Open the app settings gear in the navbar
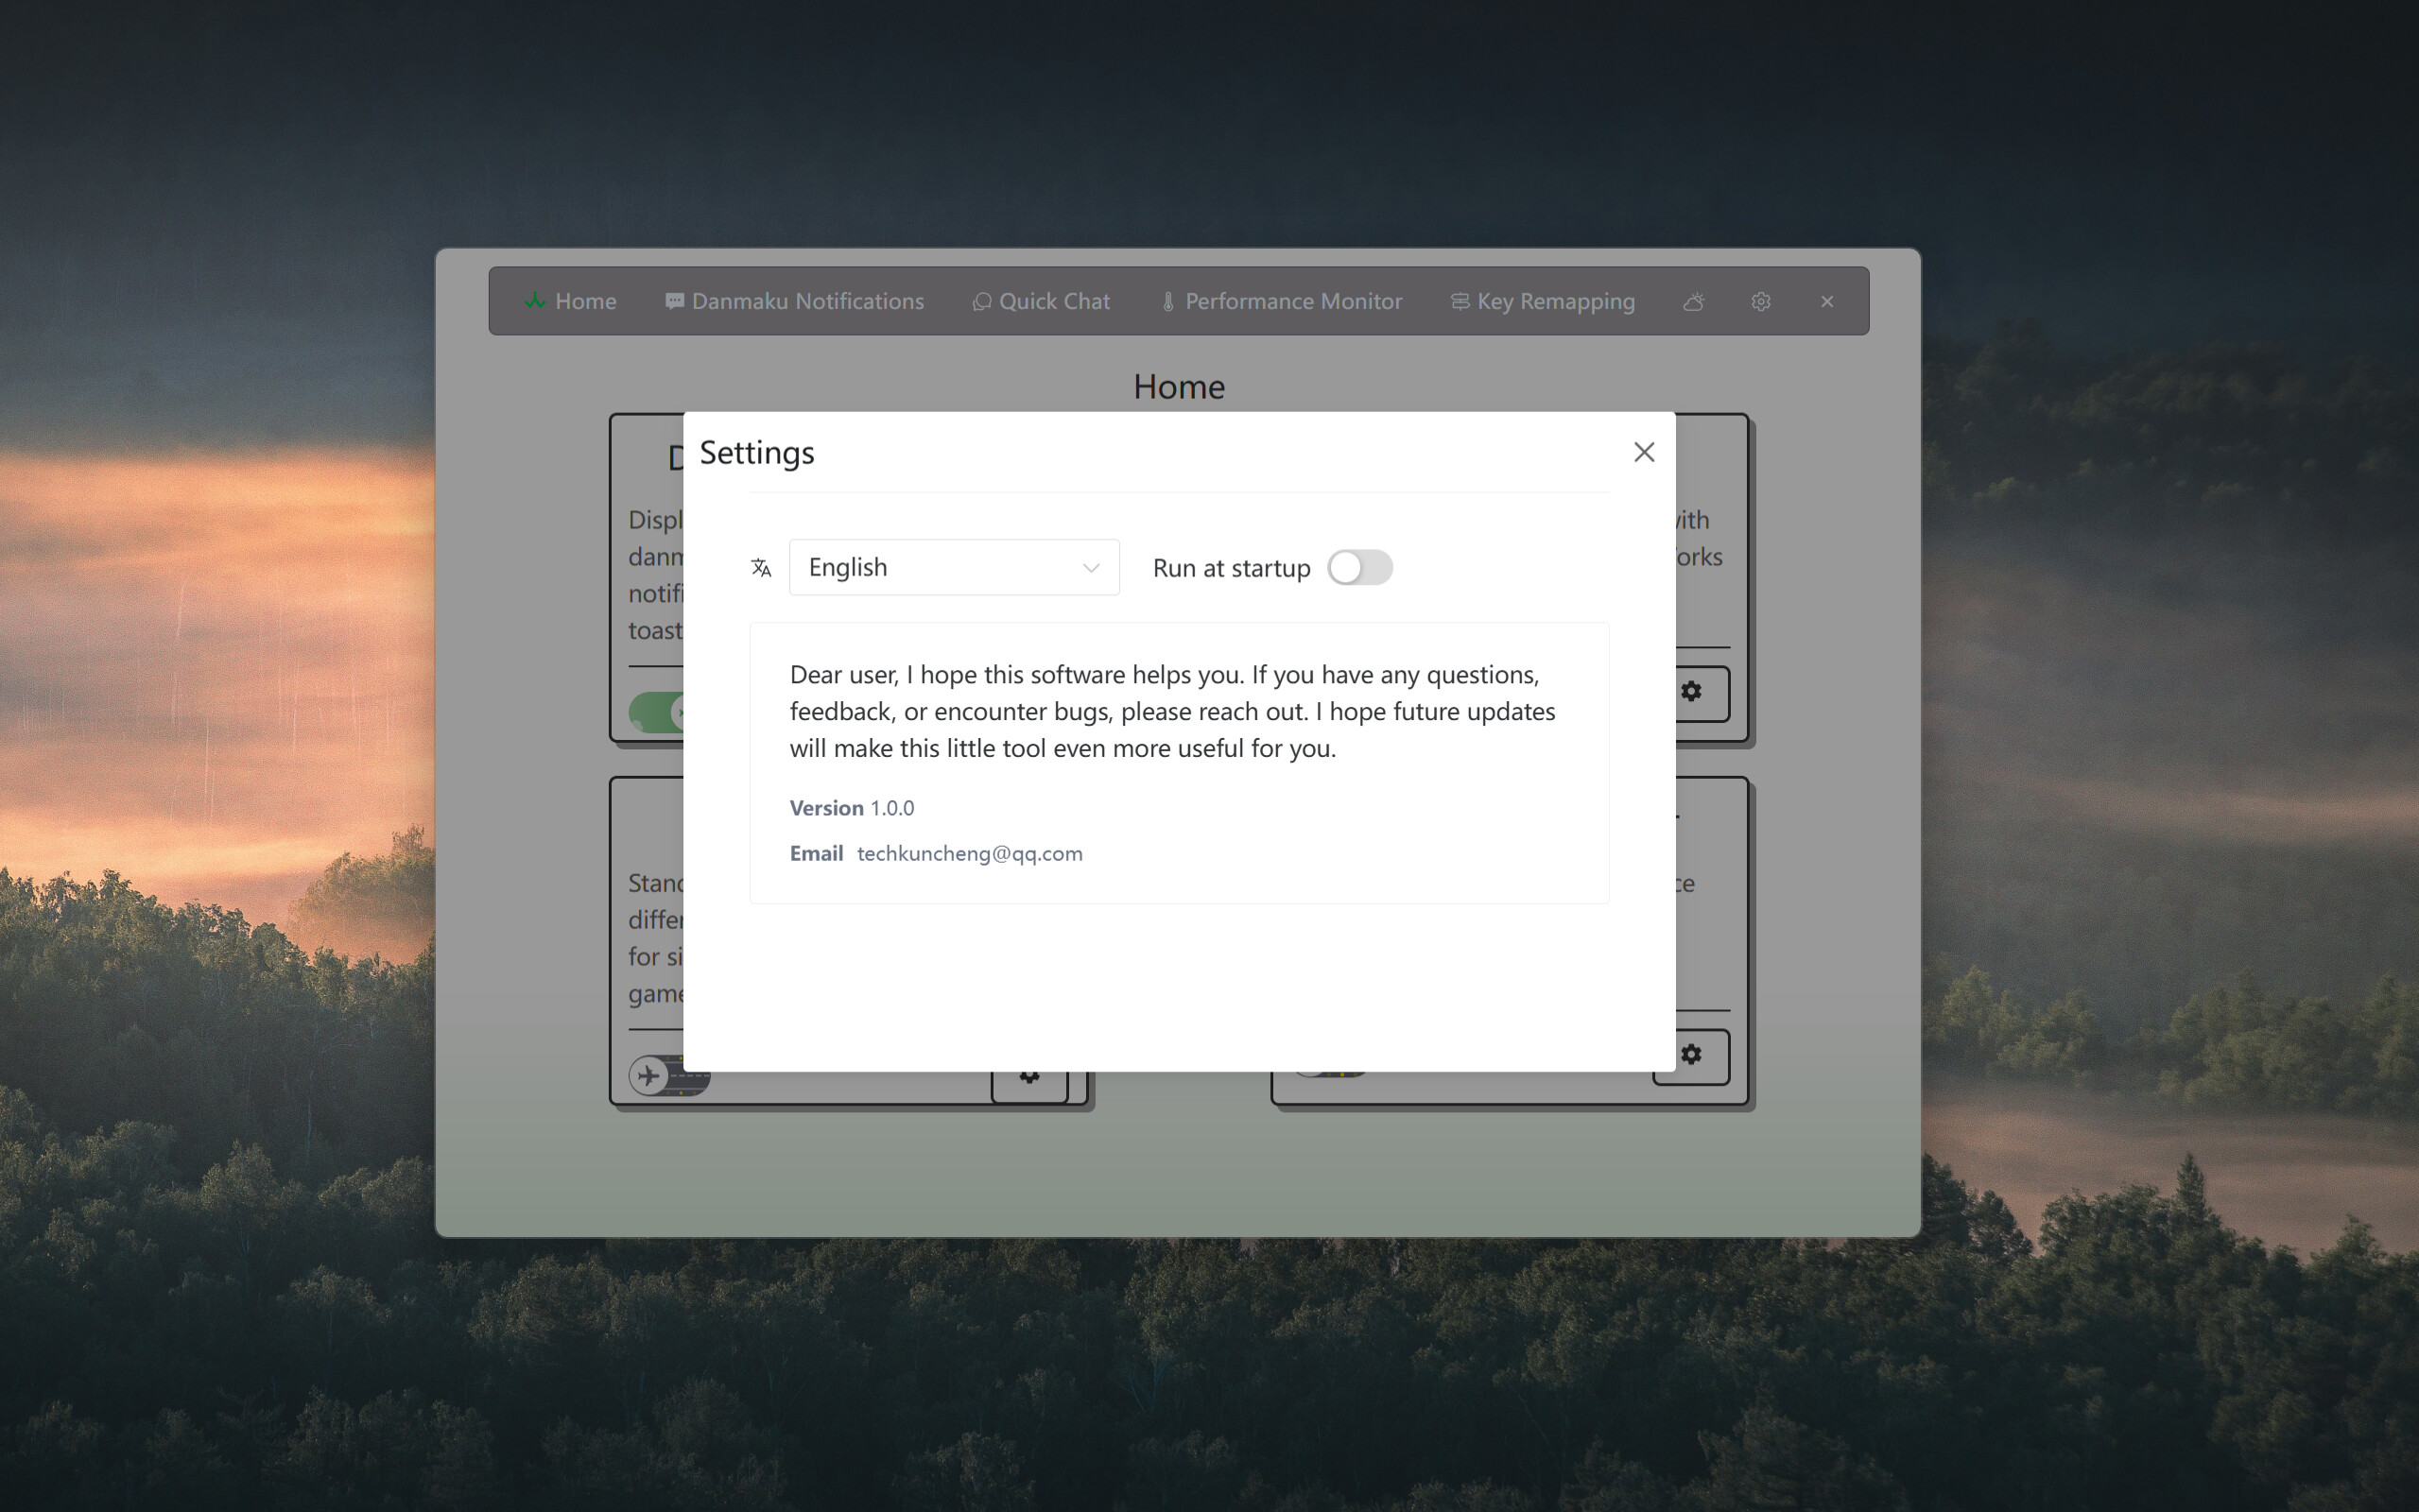2419x1512 pixels. 1760,300
